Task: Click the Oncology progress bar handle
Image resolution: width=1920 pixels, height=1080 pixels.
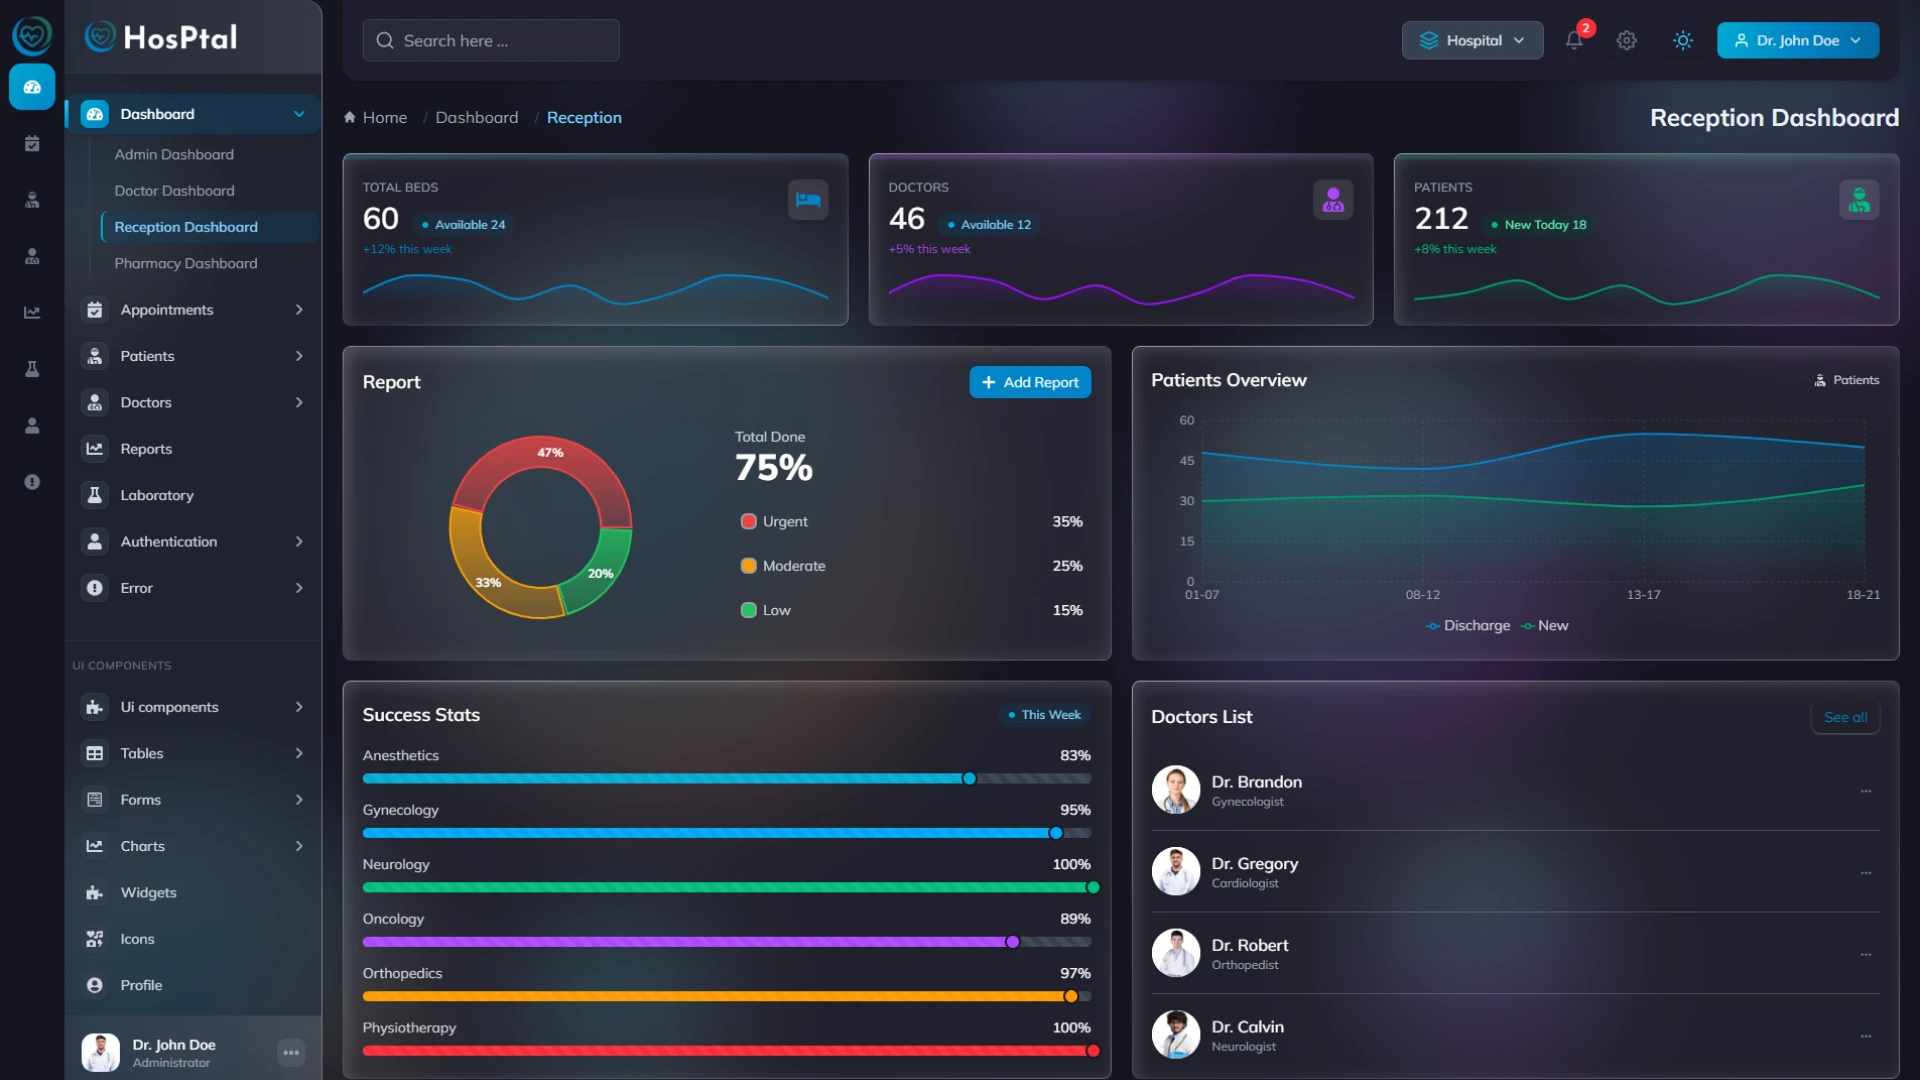Action: (x=1013, y=942)
